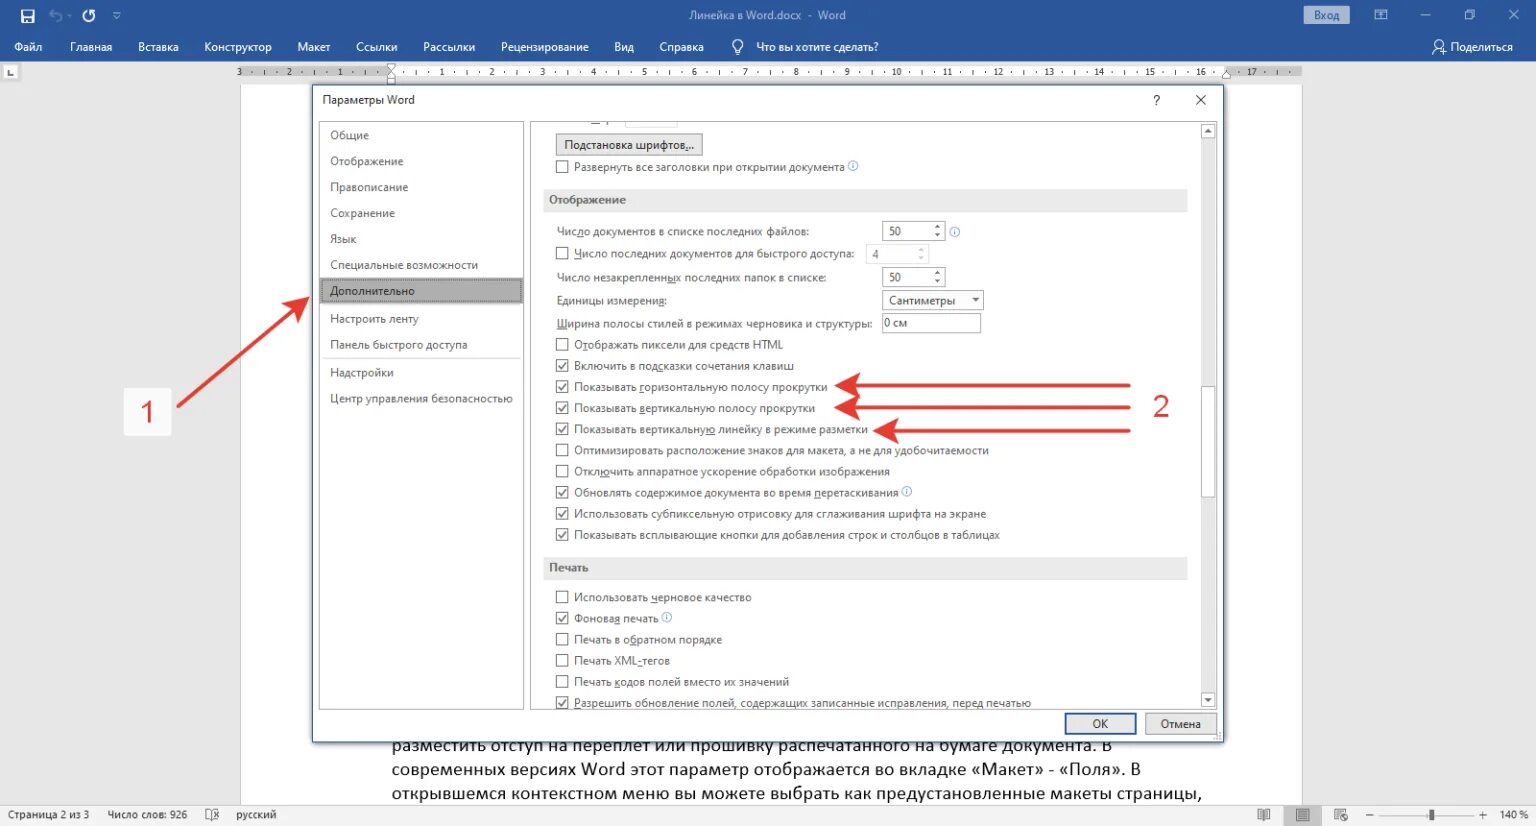Open the Рассылки ribbon tab
The image size is (1536, 826).
(449, 47)
